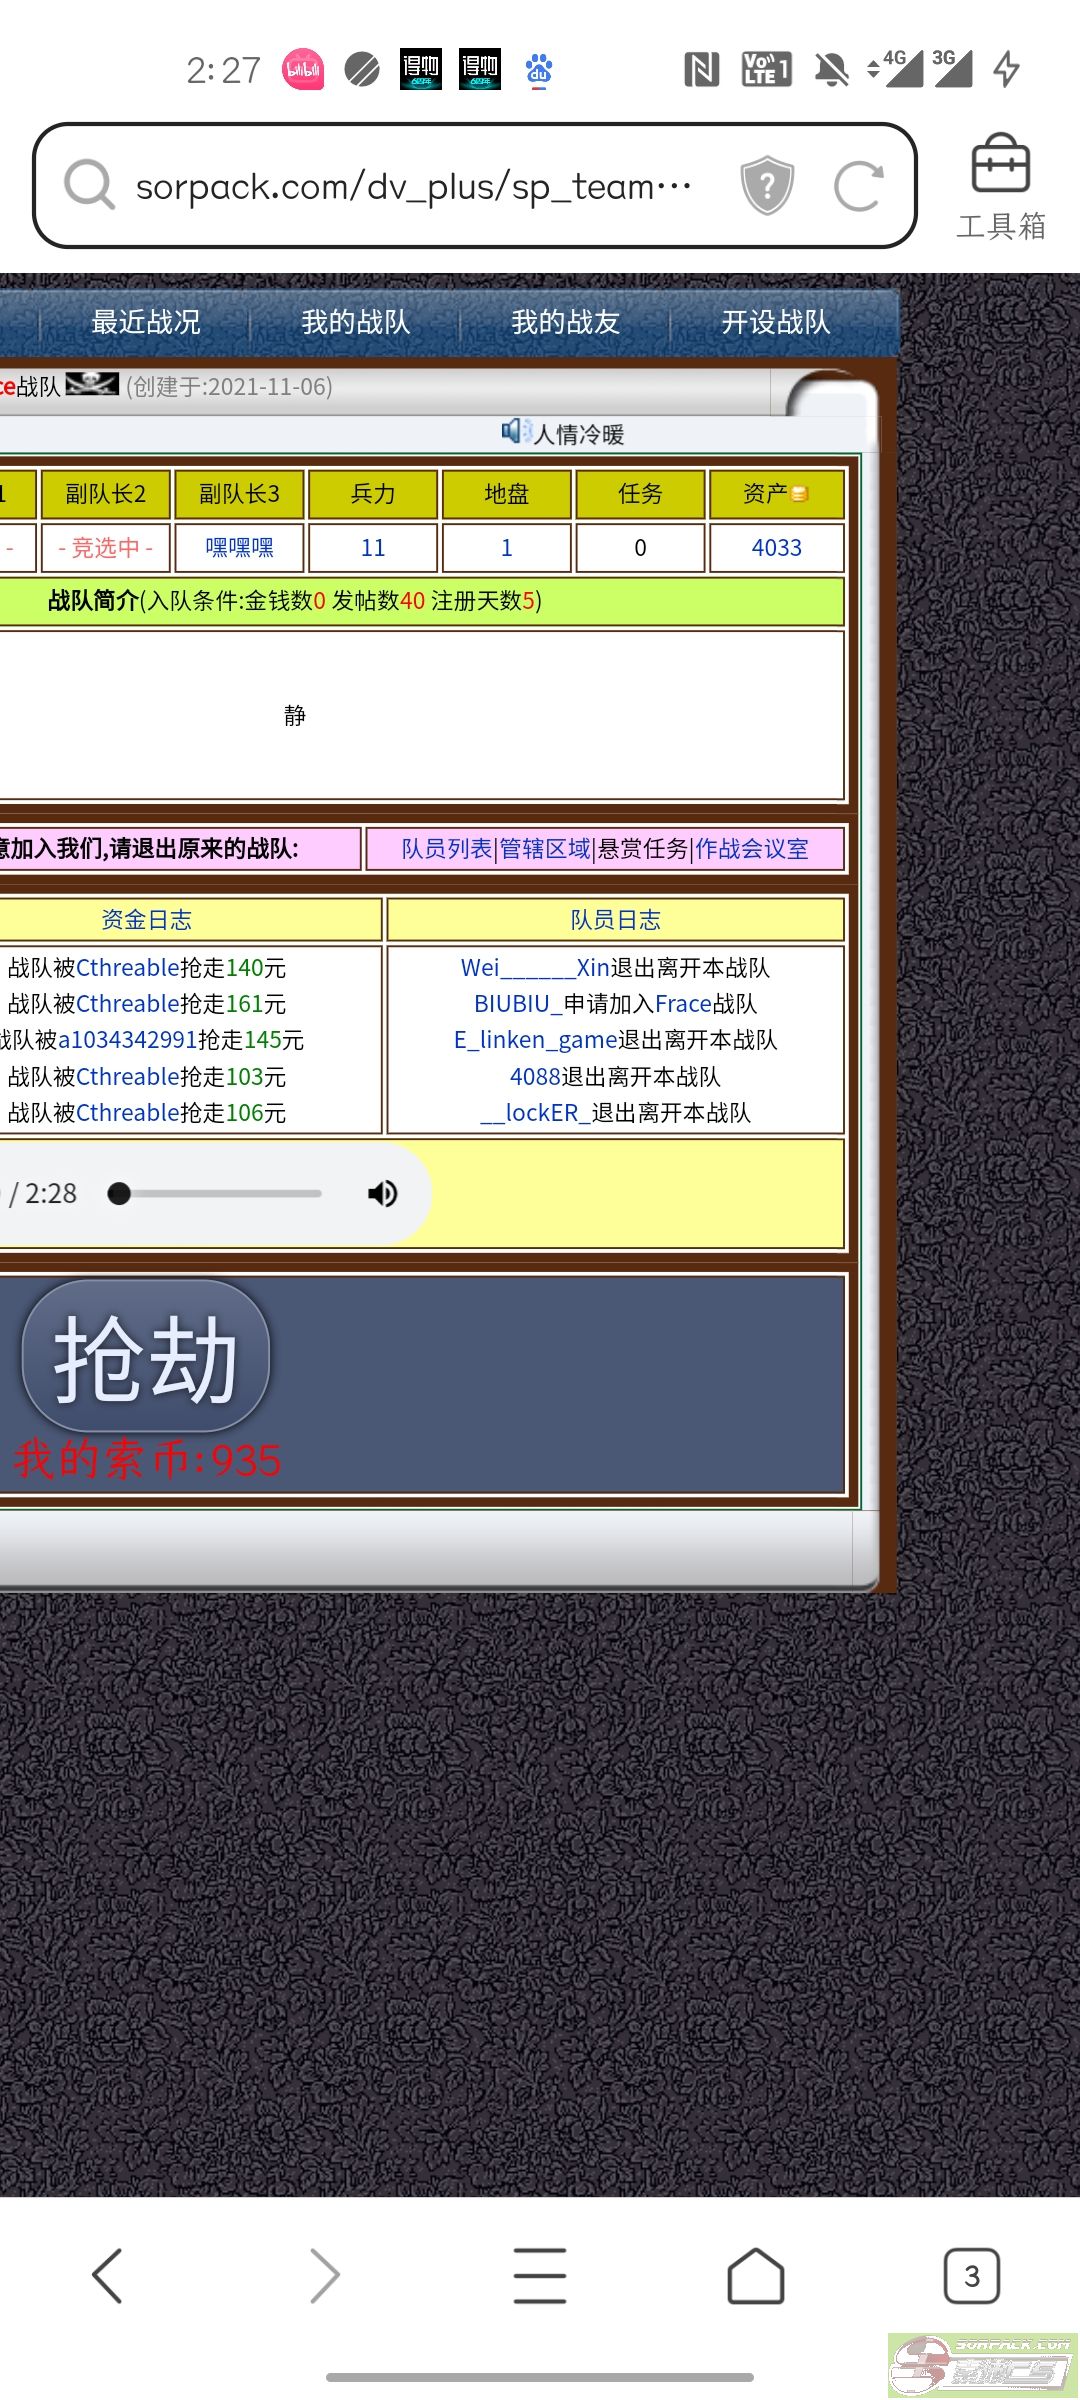The height and width of the screenshot is (2400, 1080).
Task: Open the browser hamburger menu
Action: point(540,2276)
